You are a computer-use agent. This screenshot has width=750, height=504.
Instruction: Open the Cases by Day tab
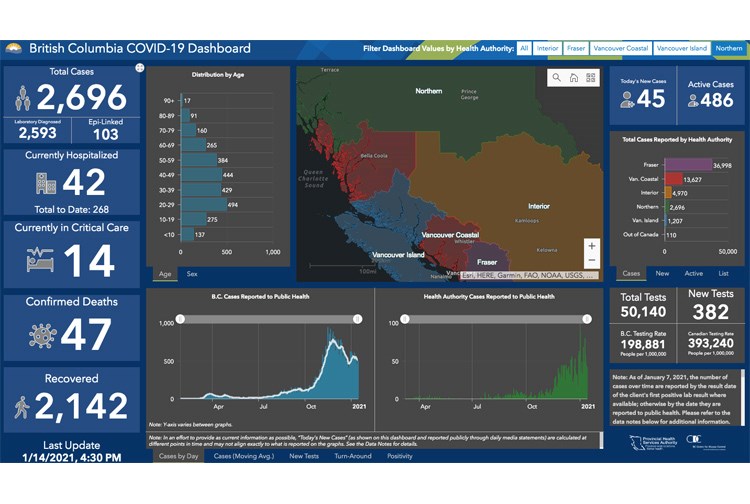tap(178, 456)
